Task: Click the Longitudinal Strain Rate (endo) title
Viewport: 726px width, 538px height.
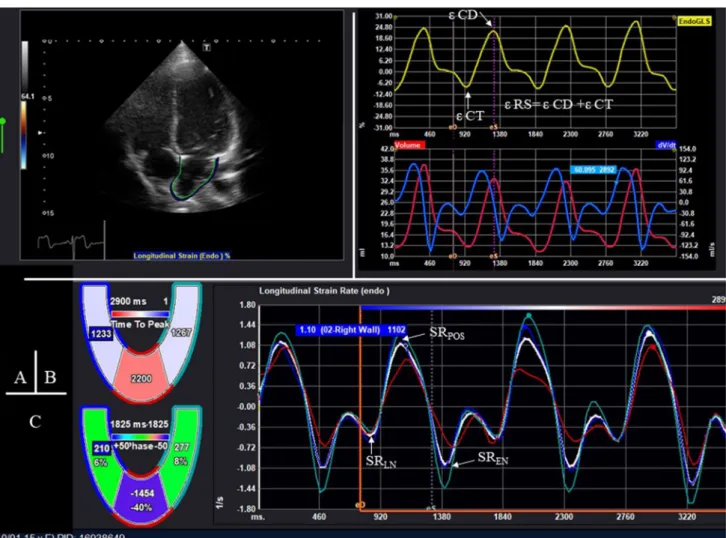Action: tap(324, 291)
